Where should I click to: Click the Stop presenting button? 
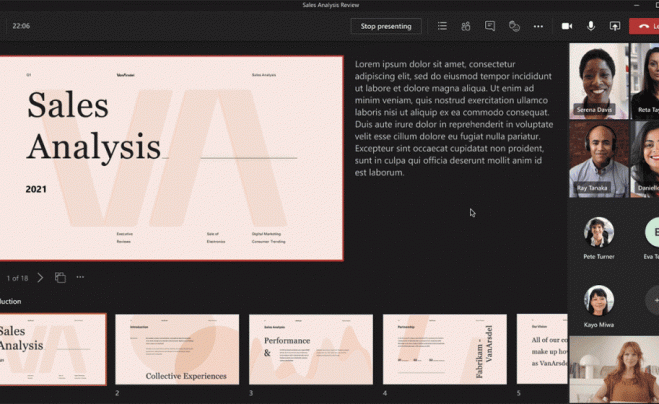(385, 26)
